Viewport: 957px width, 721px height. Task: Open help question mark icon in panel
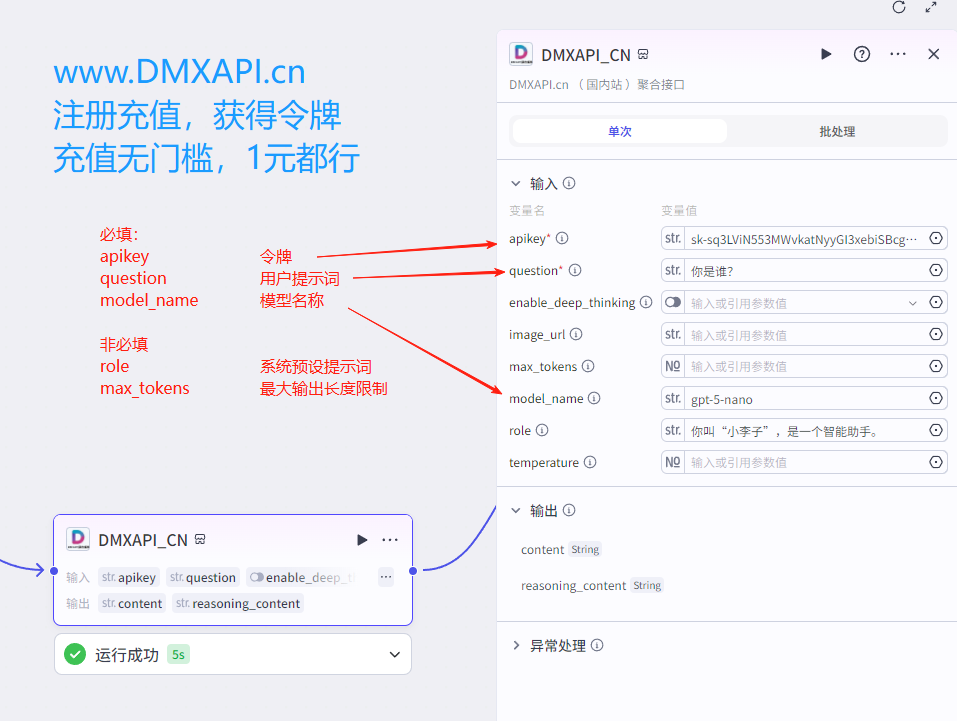(x=862, y=54)
